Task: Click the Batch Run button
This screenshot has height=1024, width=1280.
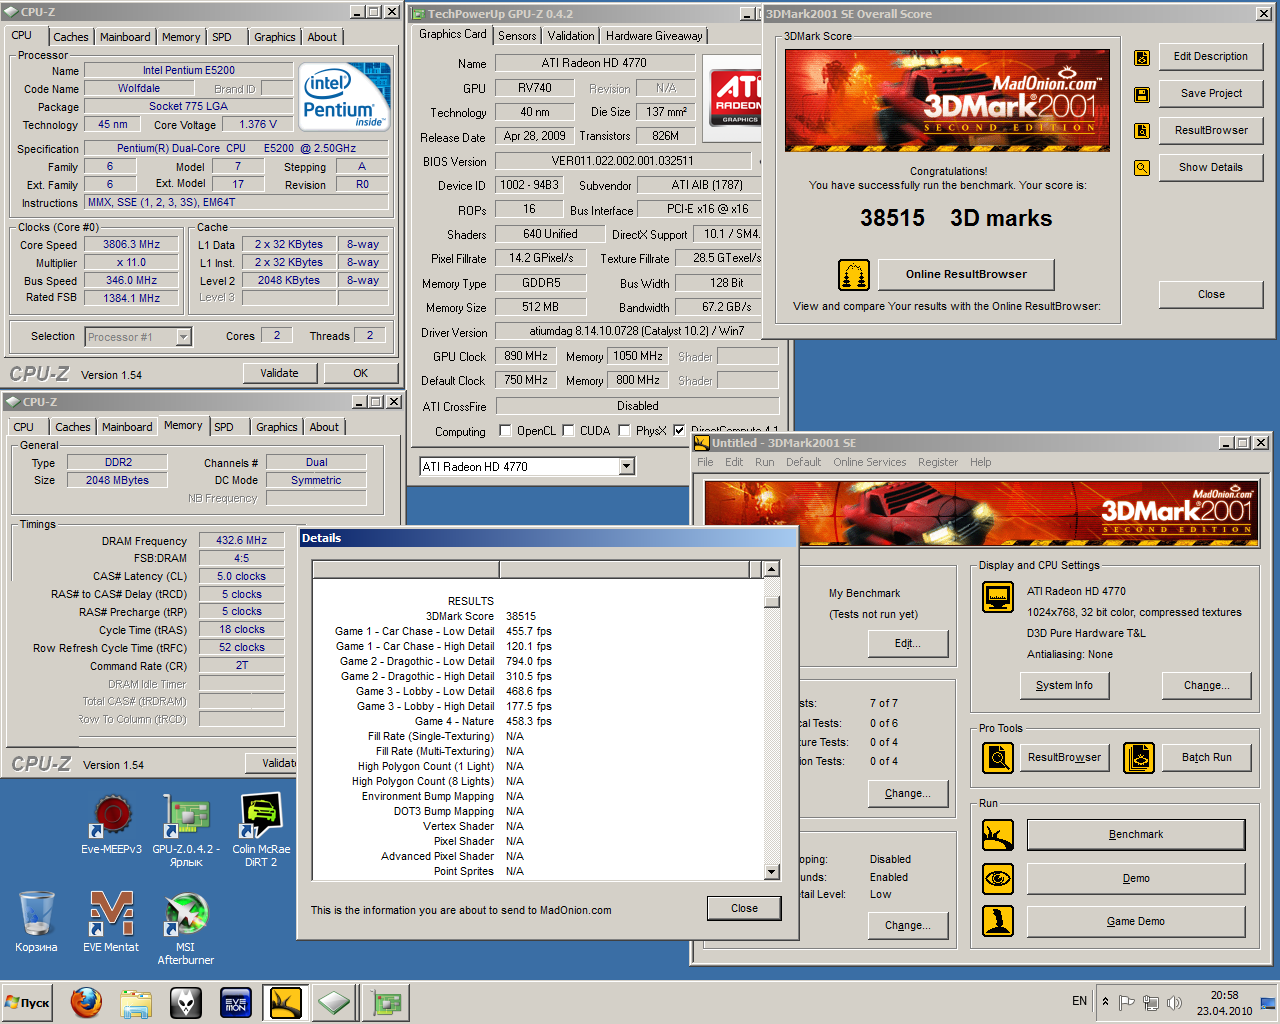Action: (x=1207, y=758)
